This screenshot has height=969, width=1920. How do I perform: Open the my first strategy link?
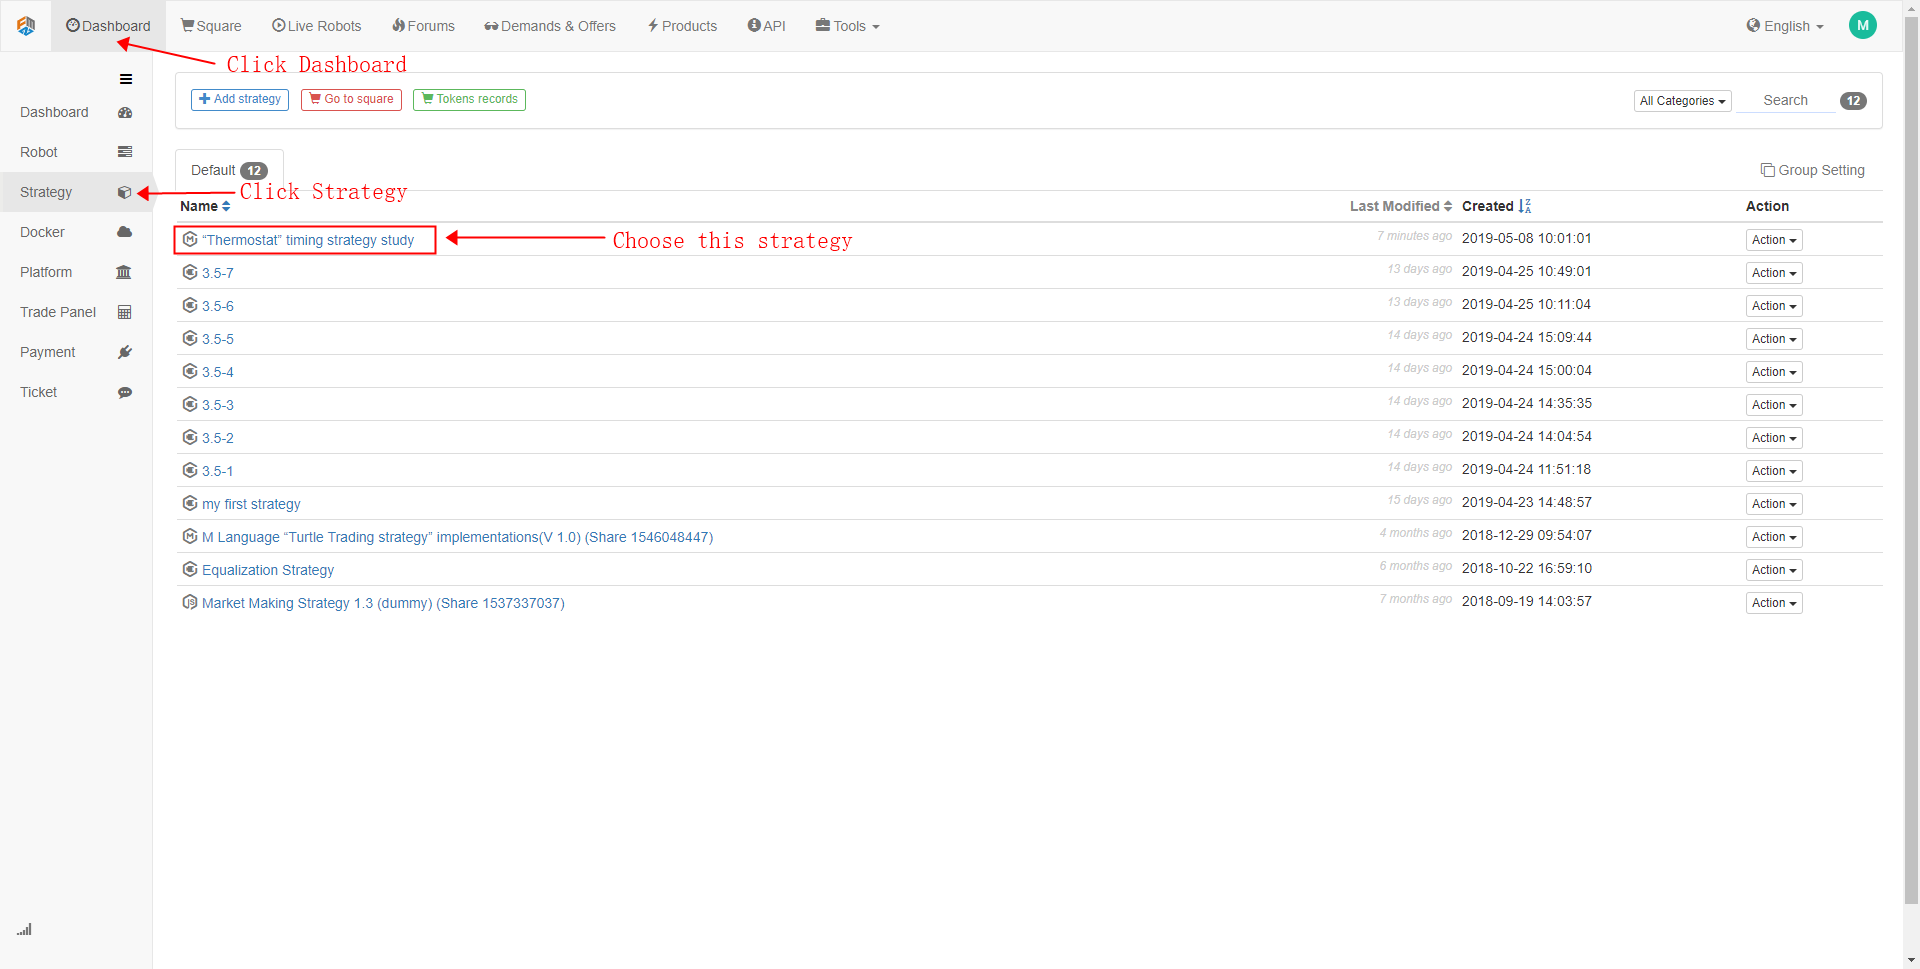(x=251, y=504)
